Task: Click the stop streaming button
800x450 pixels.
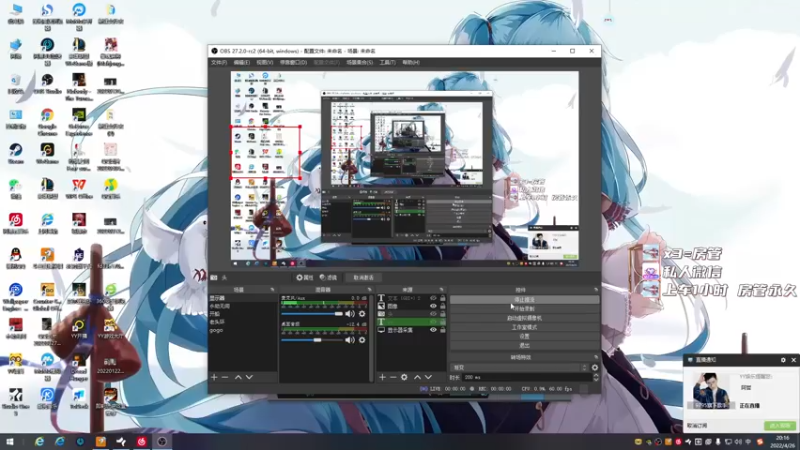Action: coord(524,300)
